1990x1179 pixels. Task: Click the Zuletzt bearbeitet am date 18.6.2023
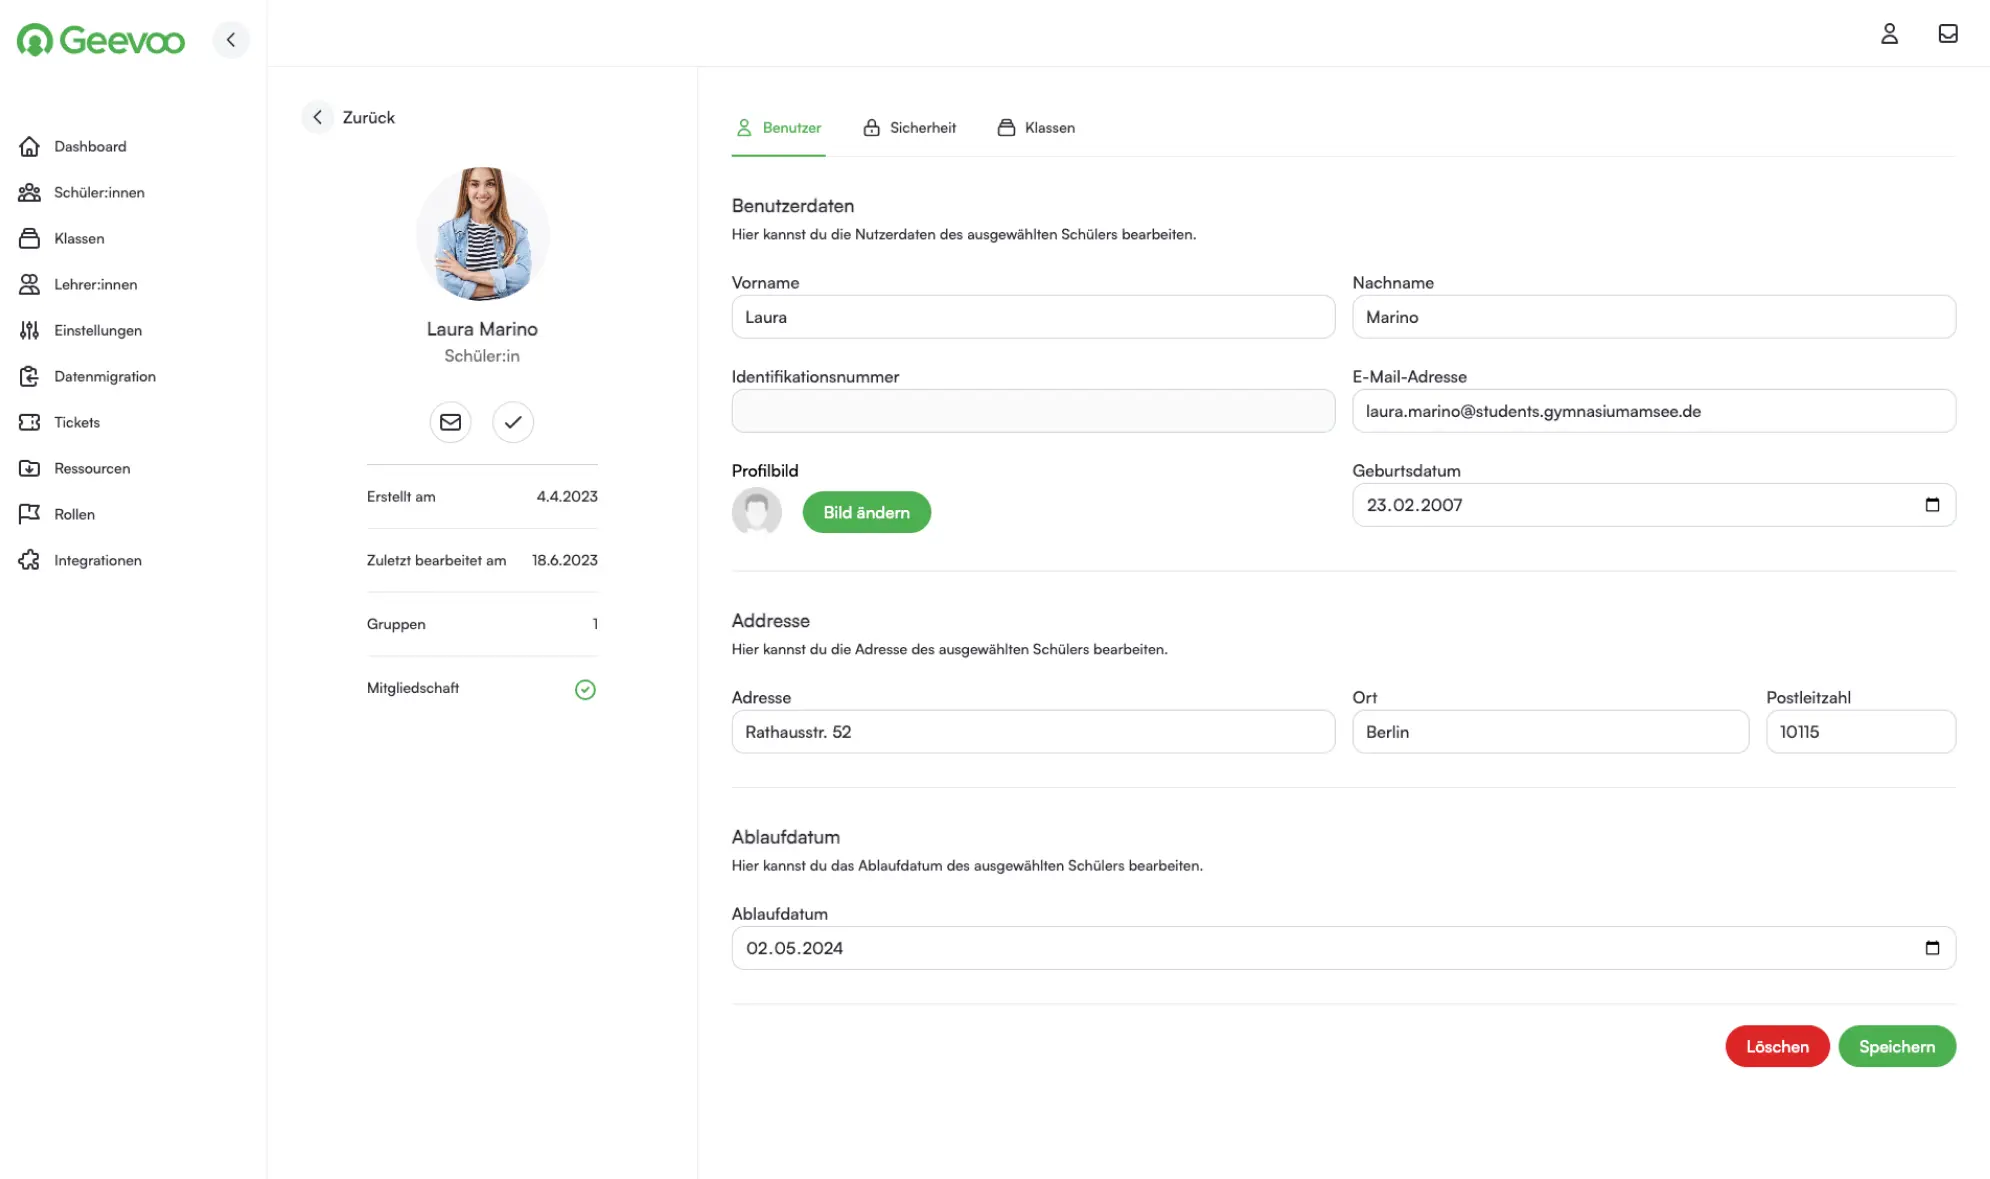pyautogui.click(x=565, y=561)
